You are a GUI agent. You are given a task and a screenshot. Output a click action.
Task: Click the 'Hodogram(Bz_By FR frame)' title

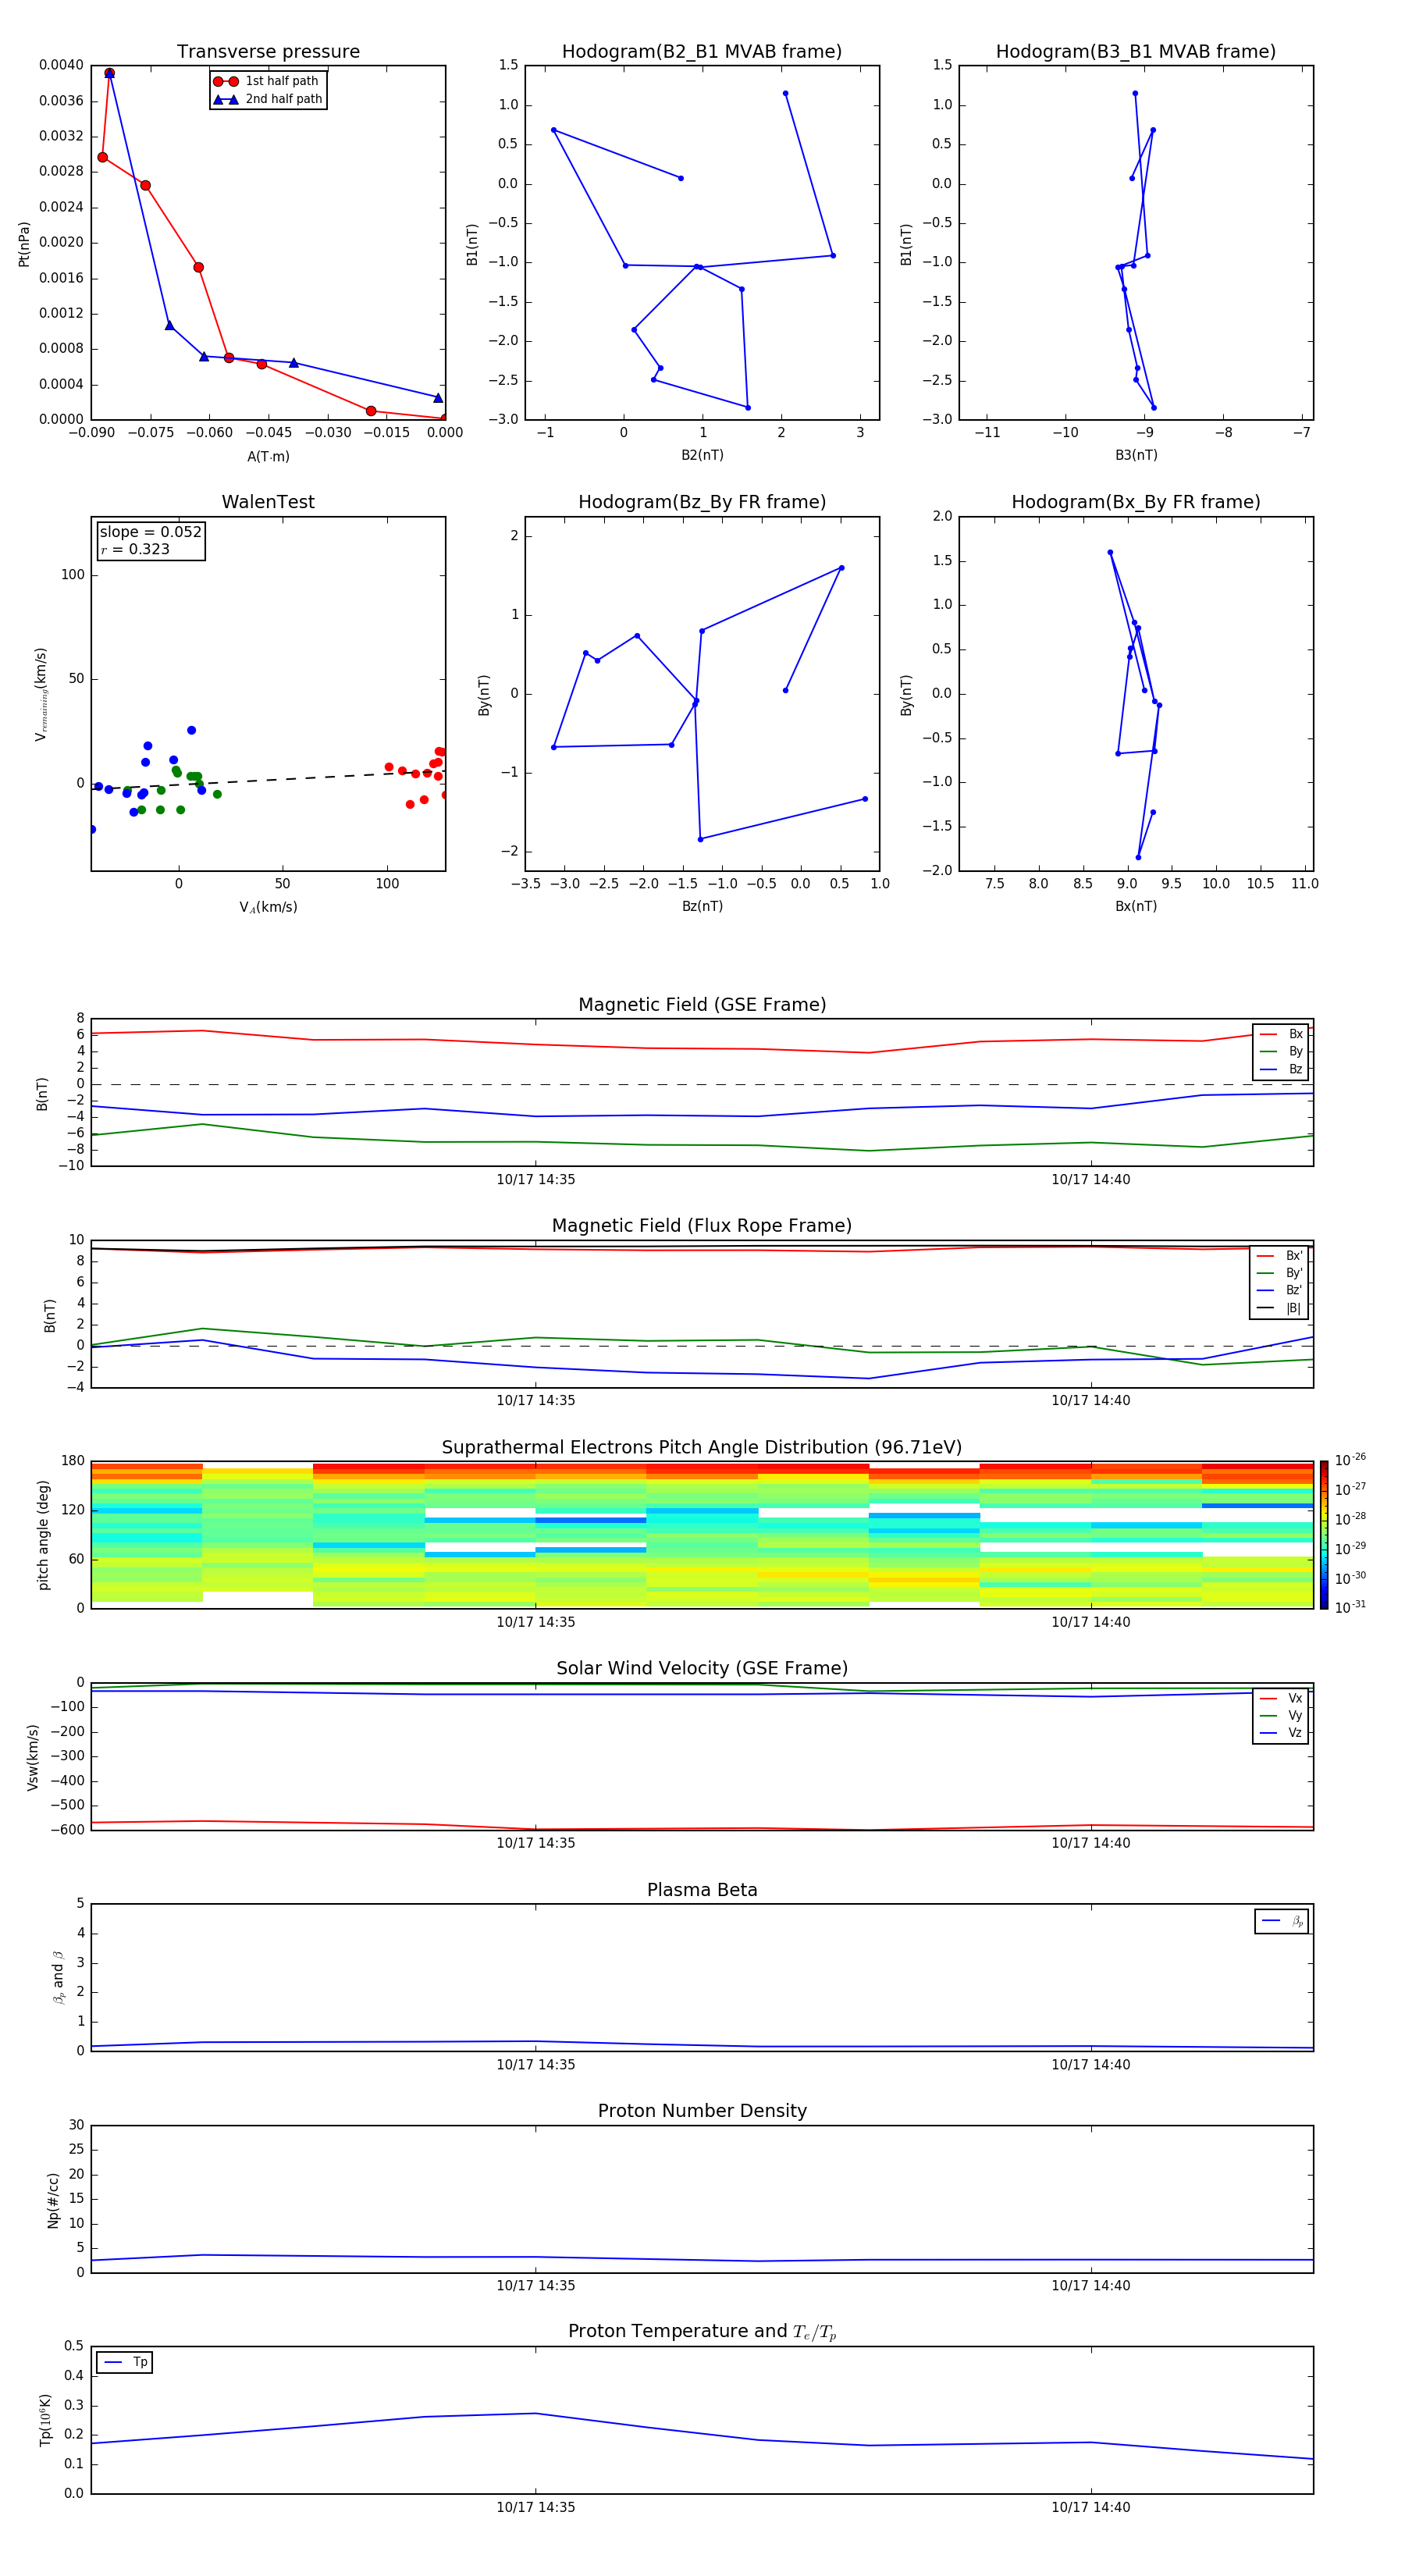coord(702,502)
